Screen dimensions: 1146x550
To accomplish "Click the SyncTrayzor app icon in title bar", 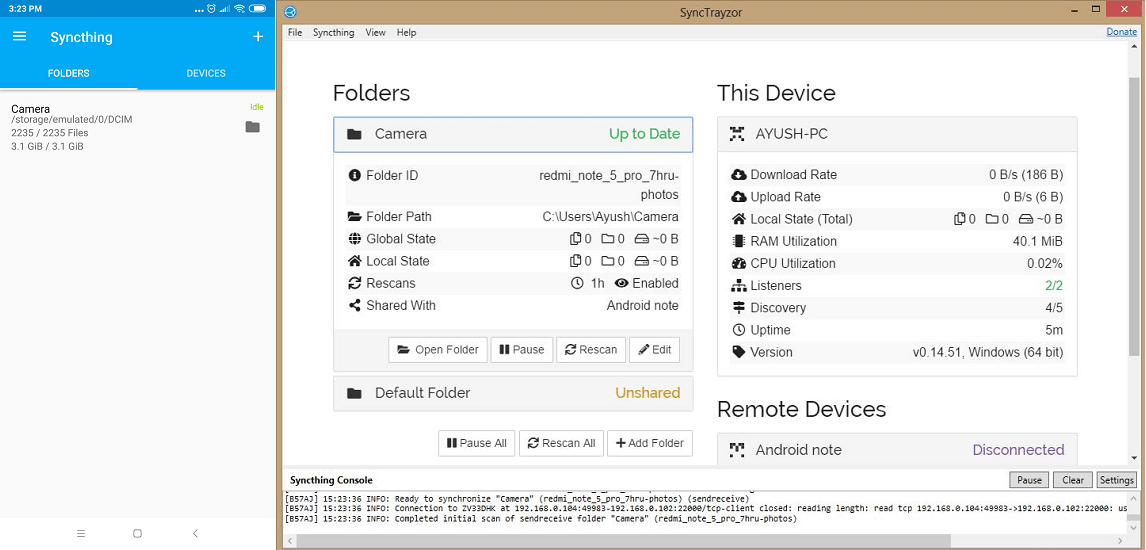I will pyautogui.click(x=290, y=10).
